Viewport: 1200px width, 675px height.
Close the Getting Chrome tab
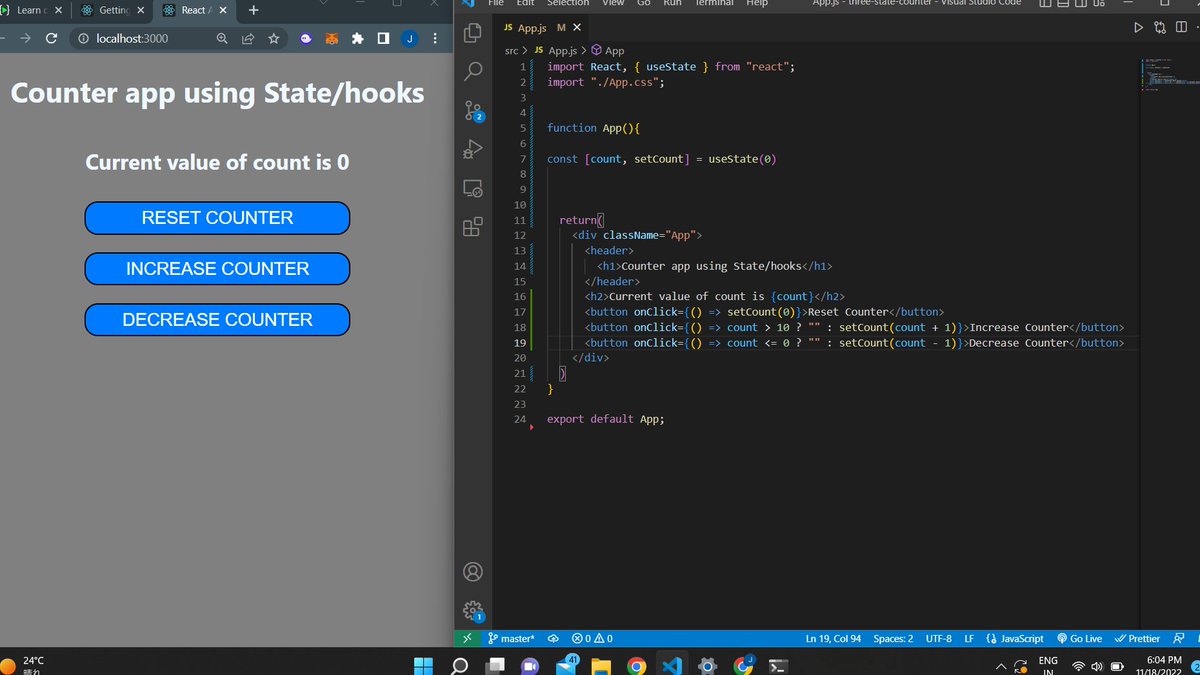tap(139, 10)
